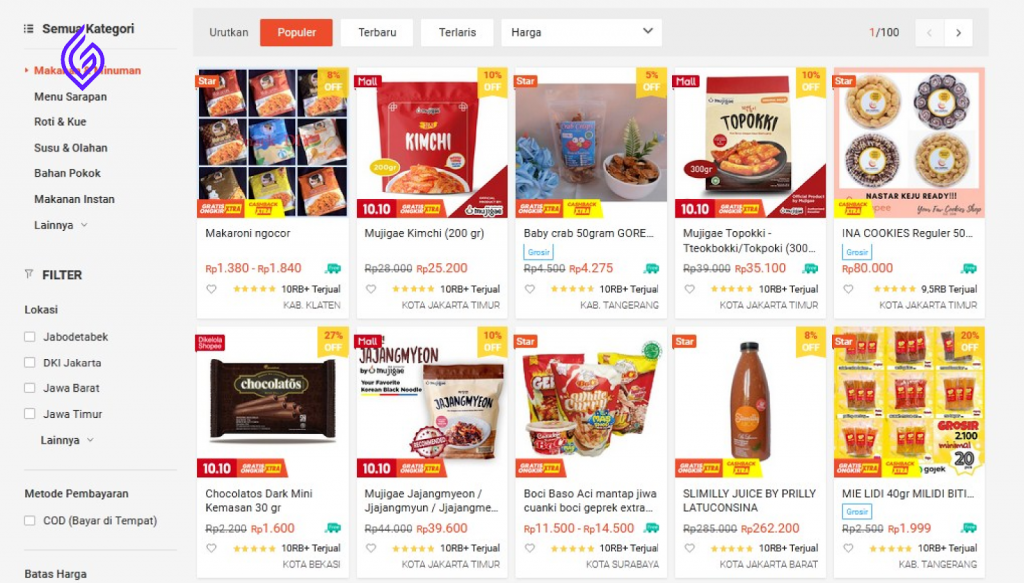Screen dimensions: 1024x583
Task: Open Makanan Instan category link
Action: [x=74, y=199]
